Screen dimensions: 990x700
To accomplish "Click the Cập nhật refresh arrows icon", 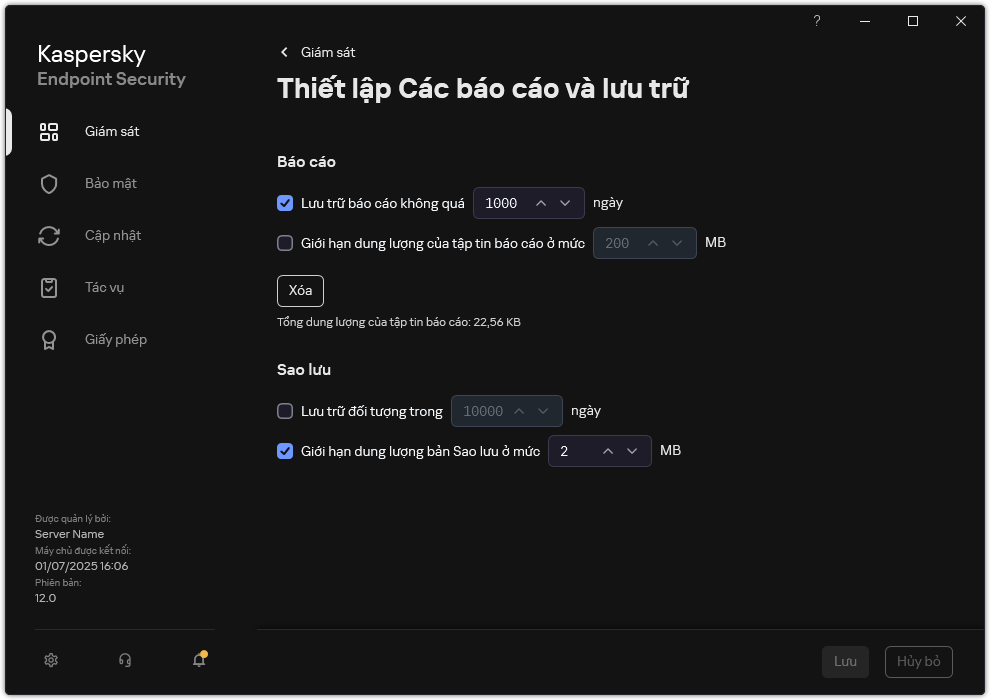I will (49, 236).
